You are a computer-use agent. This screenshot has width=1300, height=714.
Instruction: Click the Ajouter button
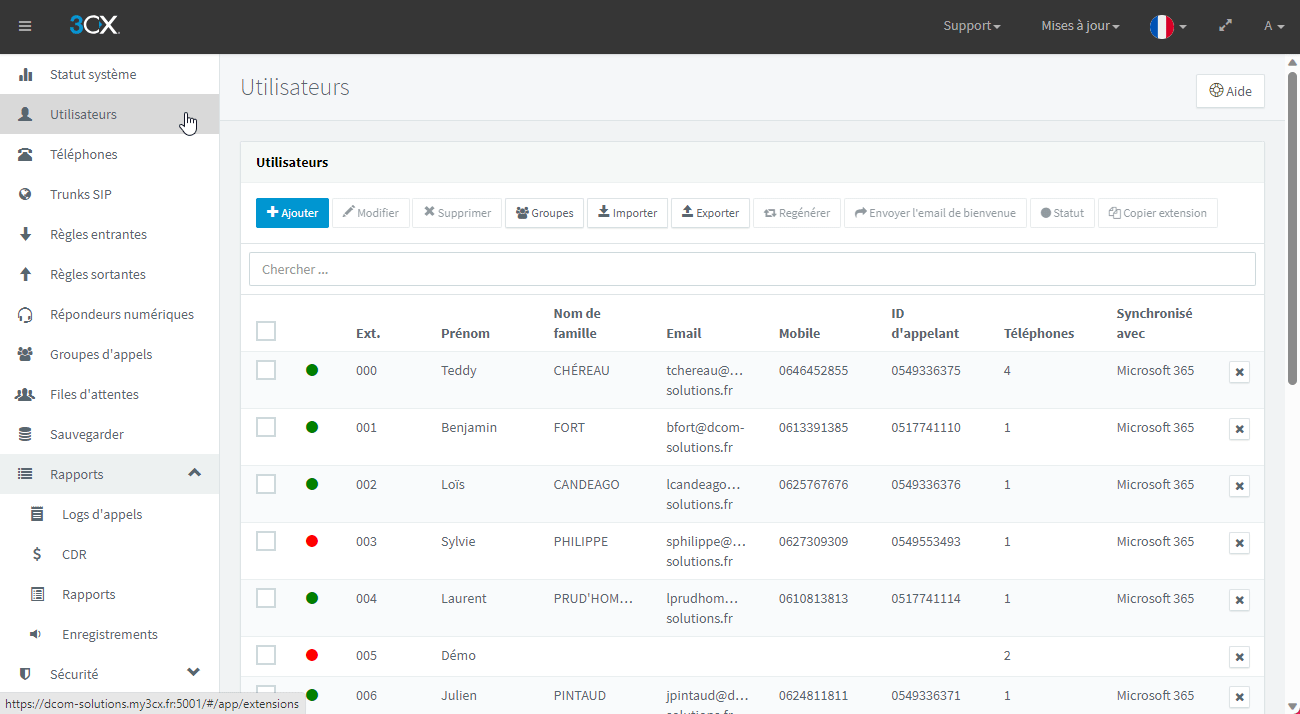tap(292, 213)
